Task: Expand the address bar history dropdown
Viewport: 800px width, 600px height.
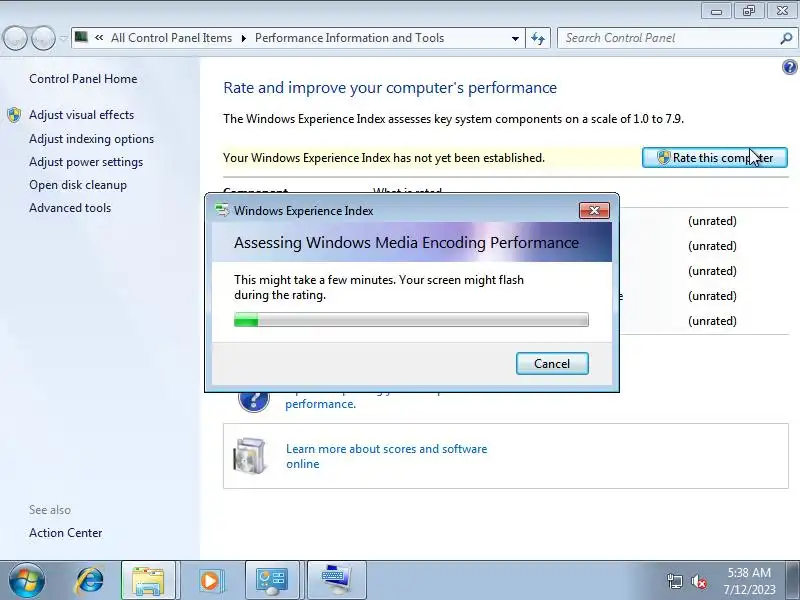Action: pos(515,38)
